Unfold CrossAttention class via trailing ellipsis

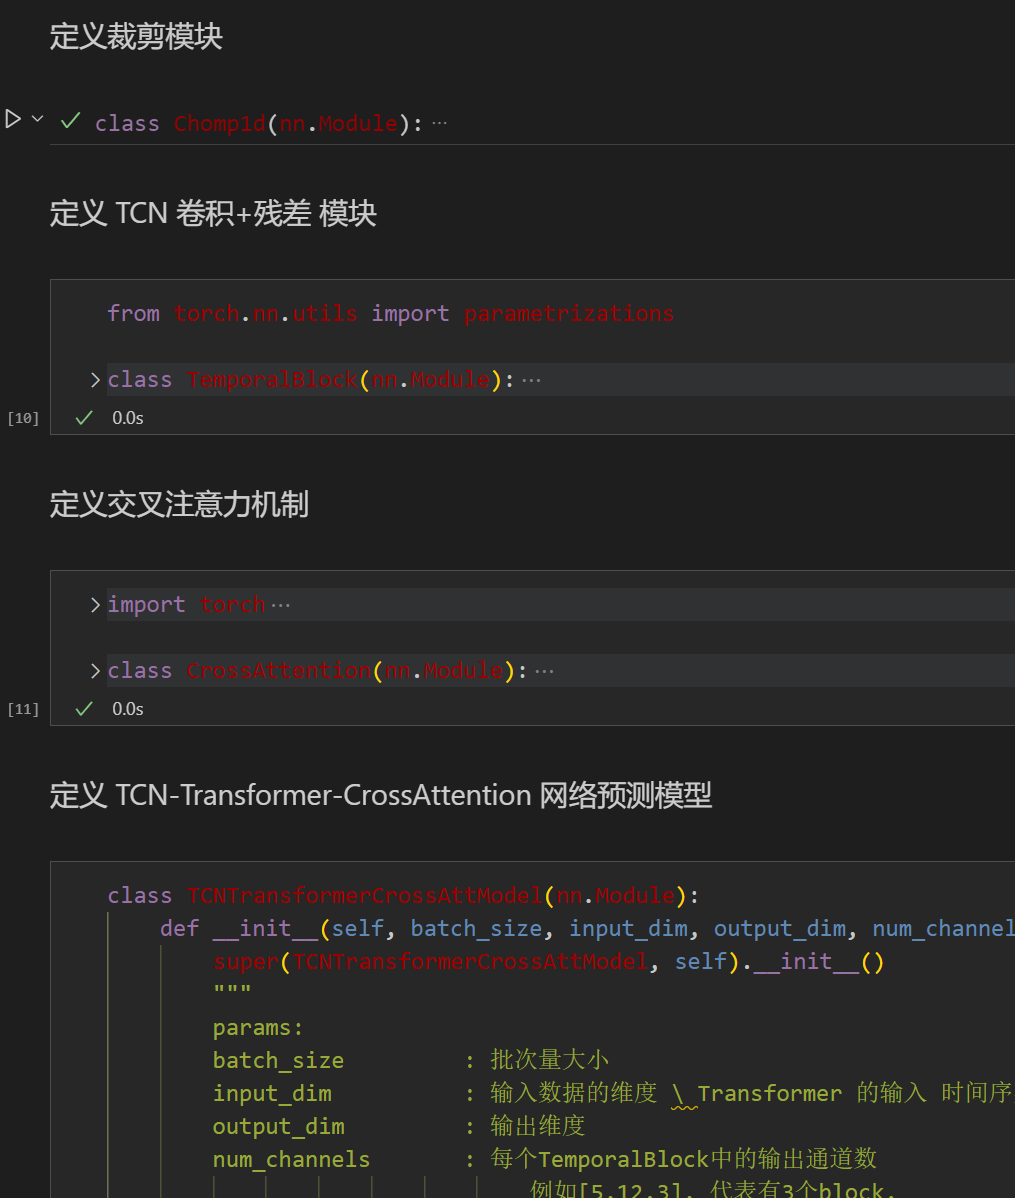tap(544, 671)
